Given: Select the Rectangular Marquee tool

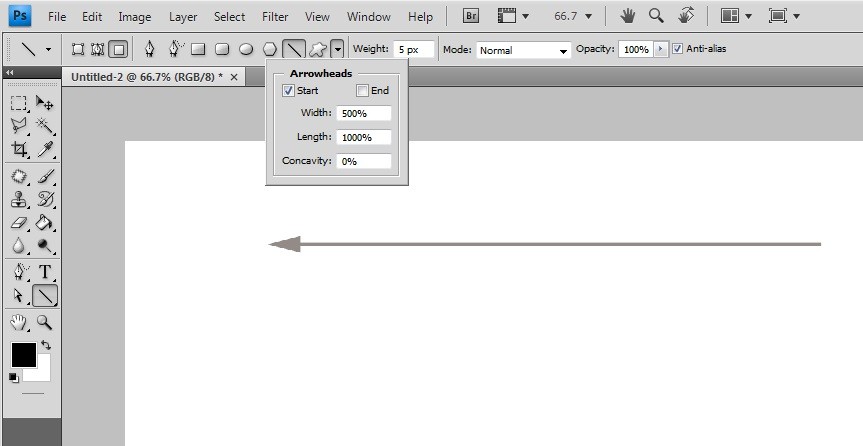Looking at the screenshot, I should [x=18, y=103].
